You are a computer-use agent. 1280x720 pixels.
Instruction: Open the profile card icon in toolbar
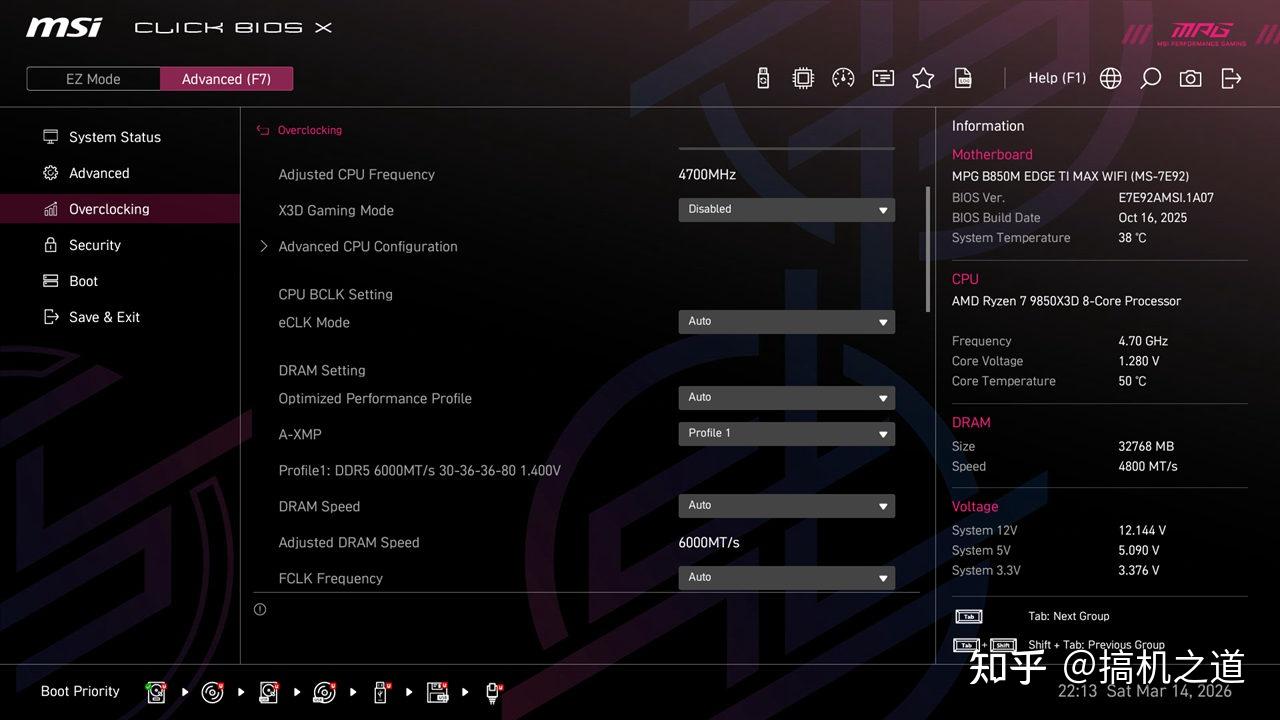click(883, 78)
